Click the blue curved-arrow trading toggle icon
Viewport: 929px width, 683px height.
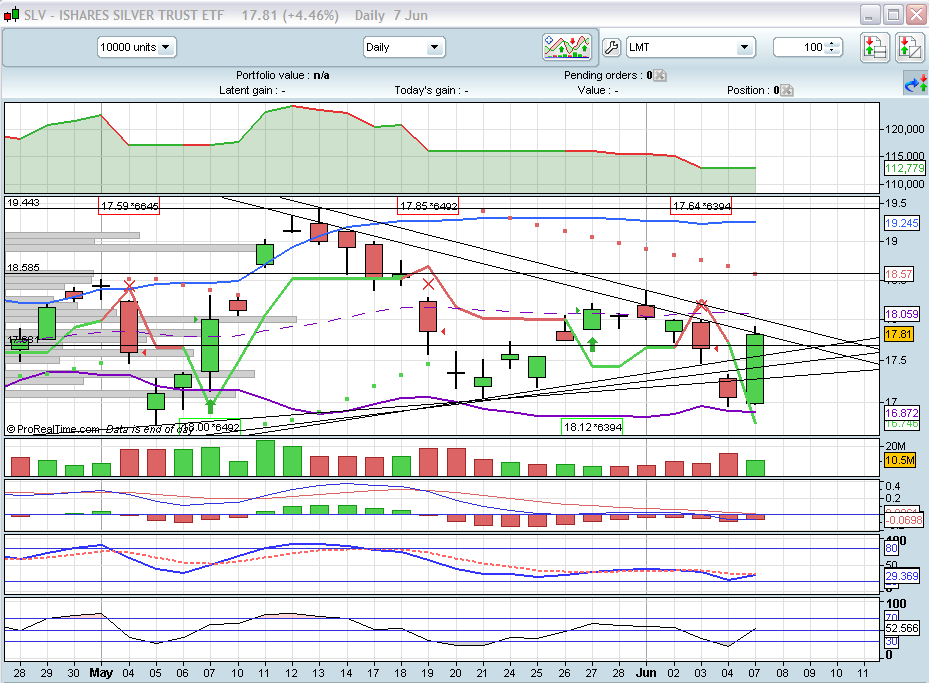[915, 84]
